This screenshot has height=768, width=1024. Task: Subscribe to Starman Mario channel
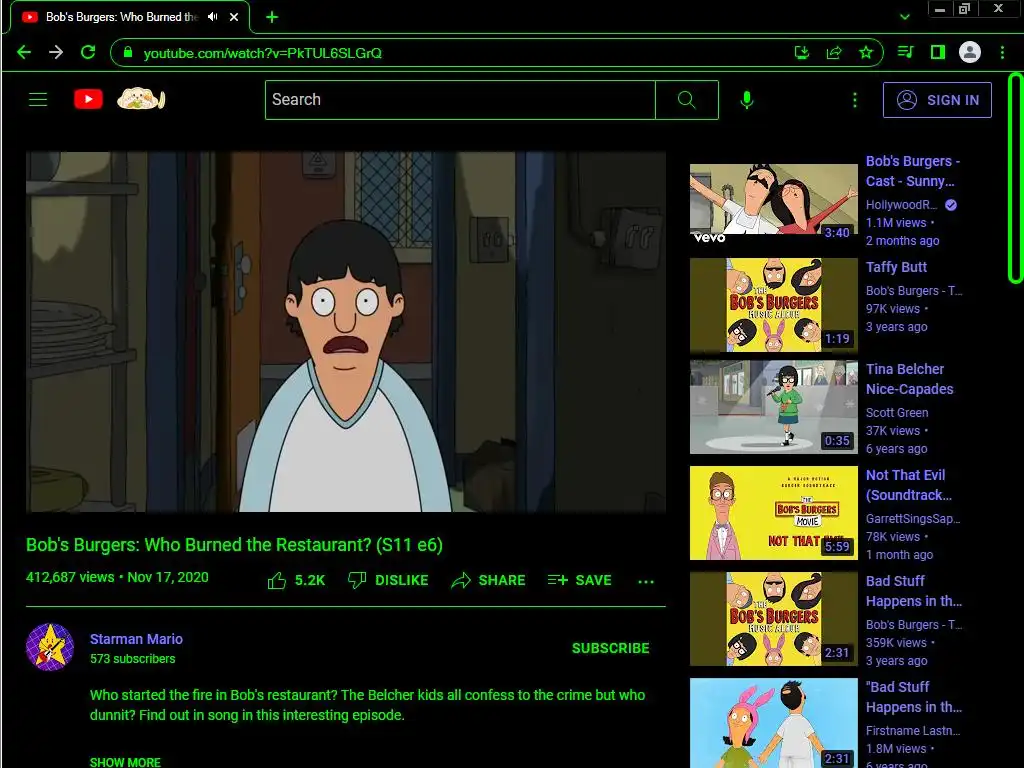click(611, 648)
